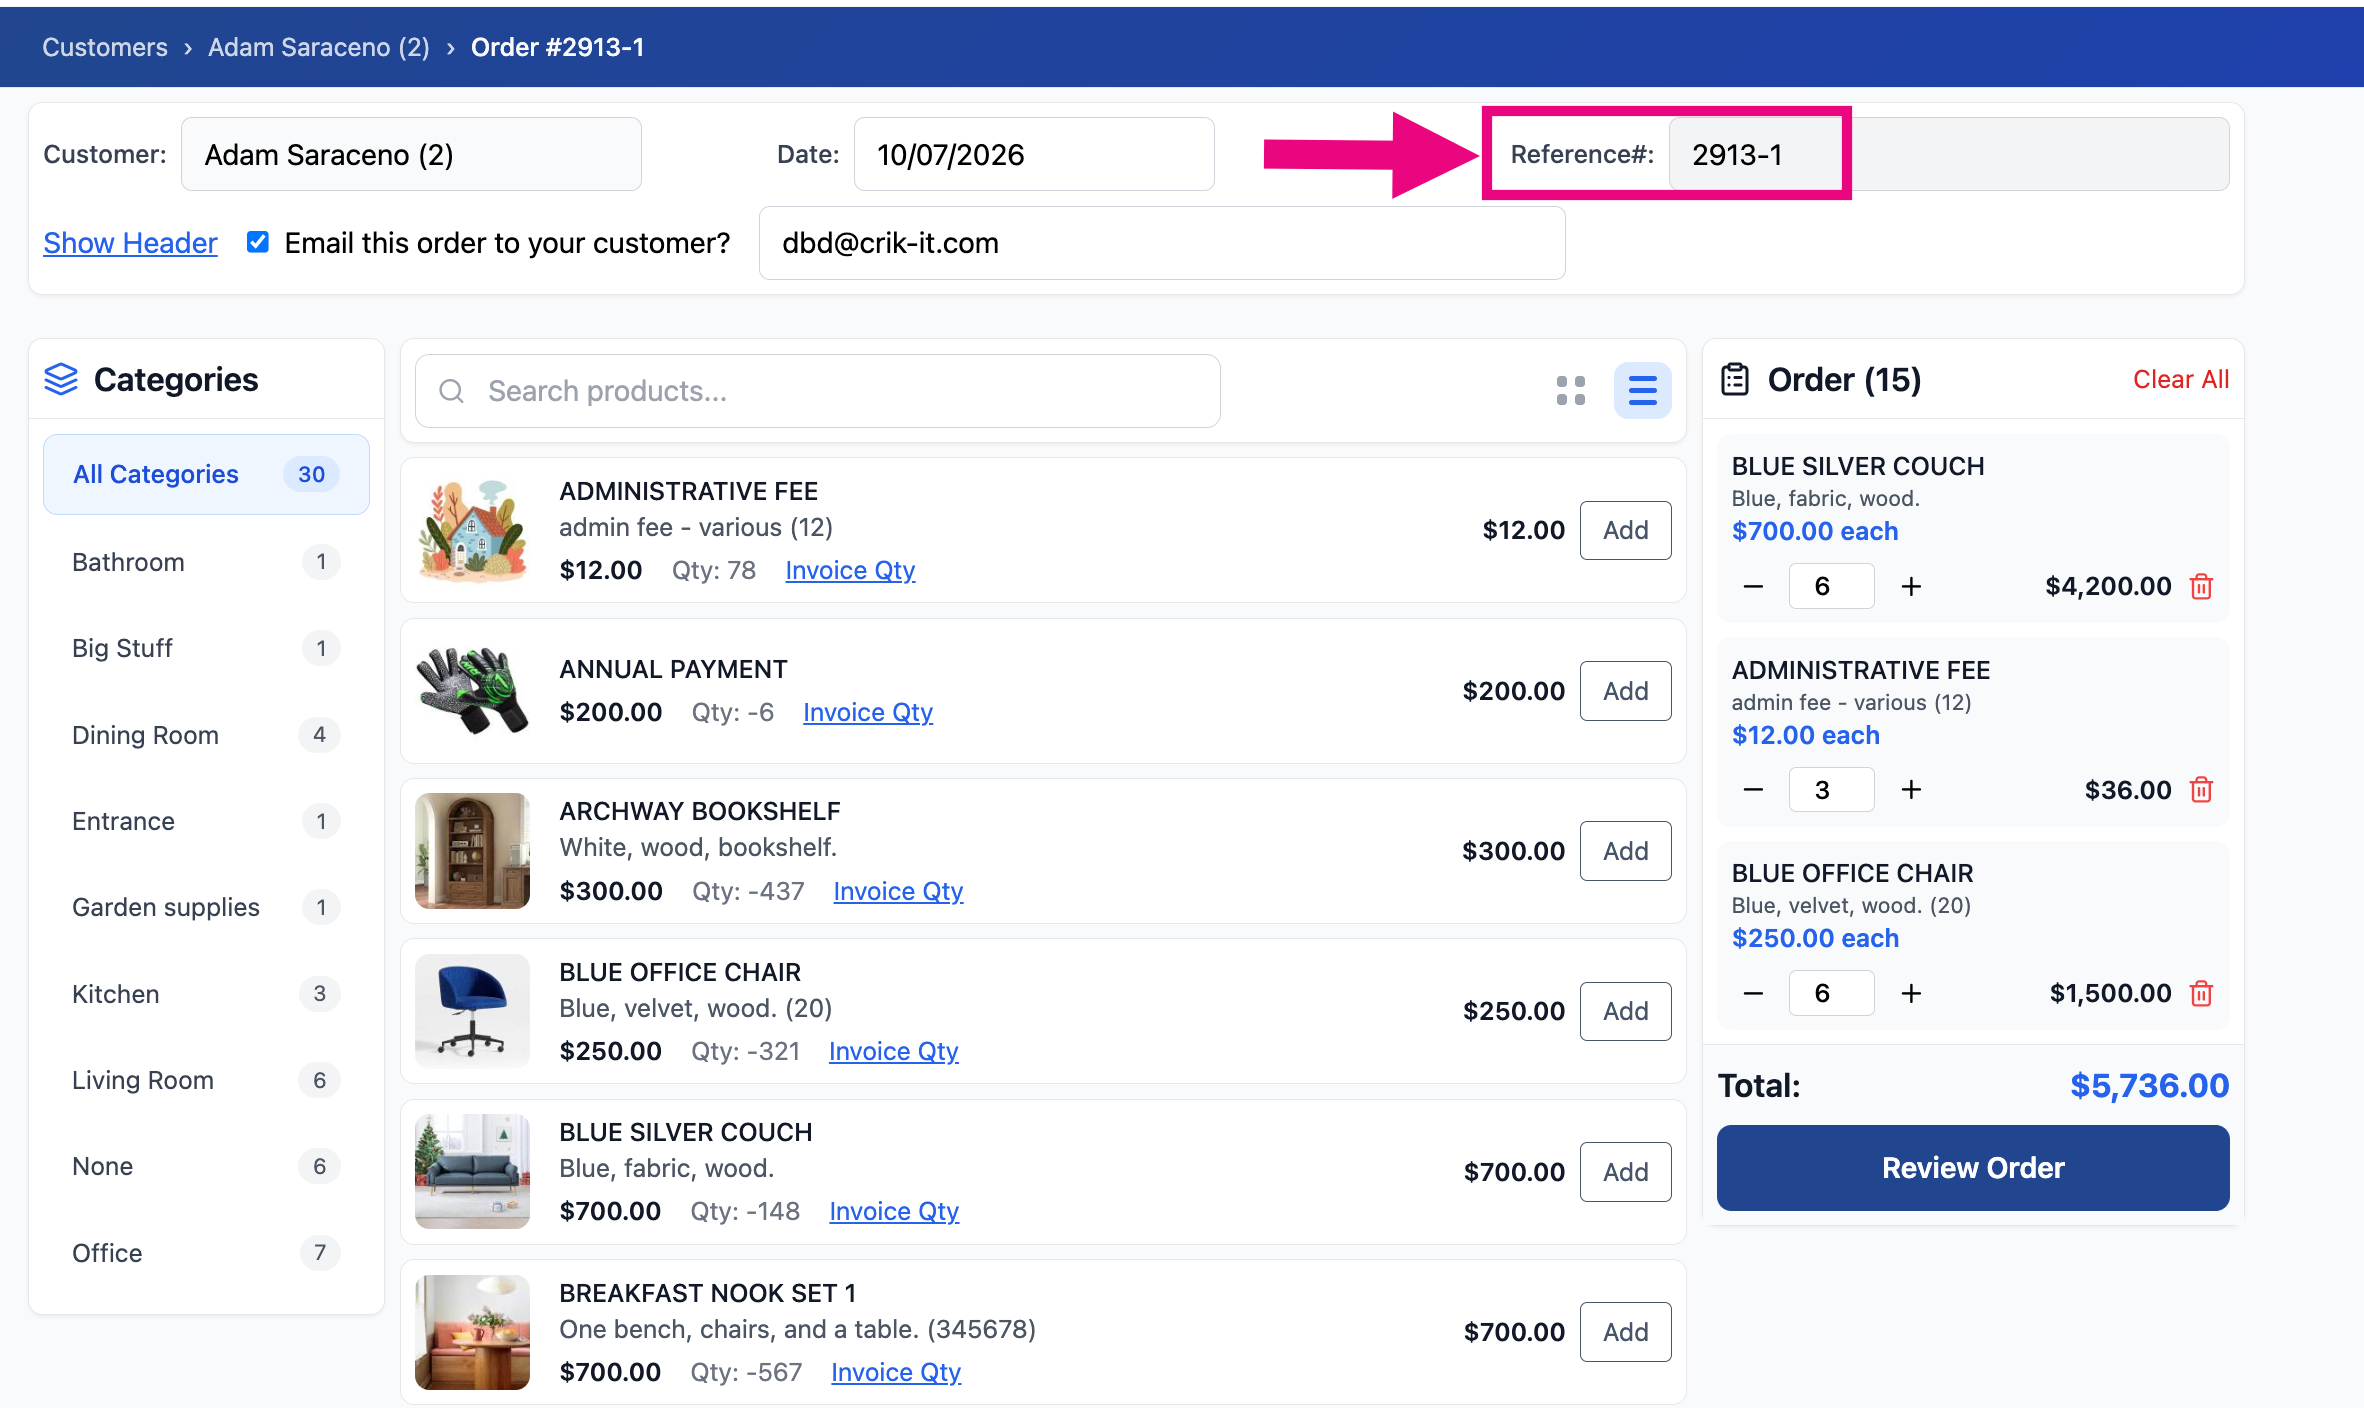Decrease Administrative Fee order quantity
This screenshot has width=2364, height=1408.
(x=1753, y=790)
